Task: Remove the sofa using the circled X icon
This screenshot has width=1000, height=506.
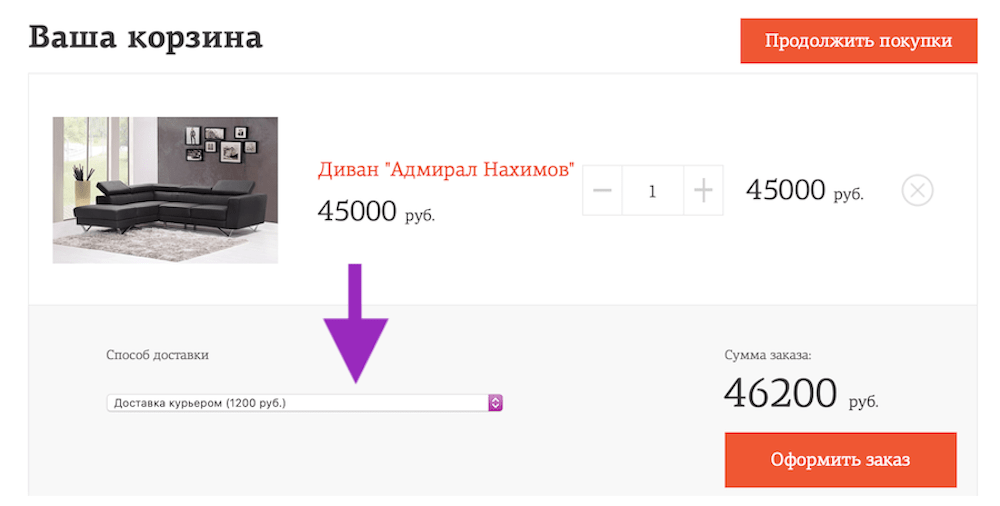Action: click(917, 190)
